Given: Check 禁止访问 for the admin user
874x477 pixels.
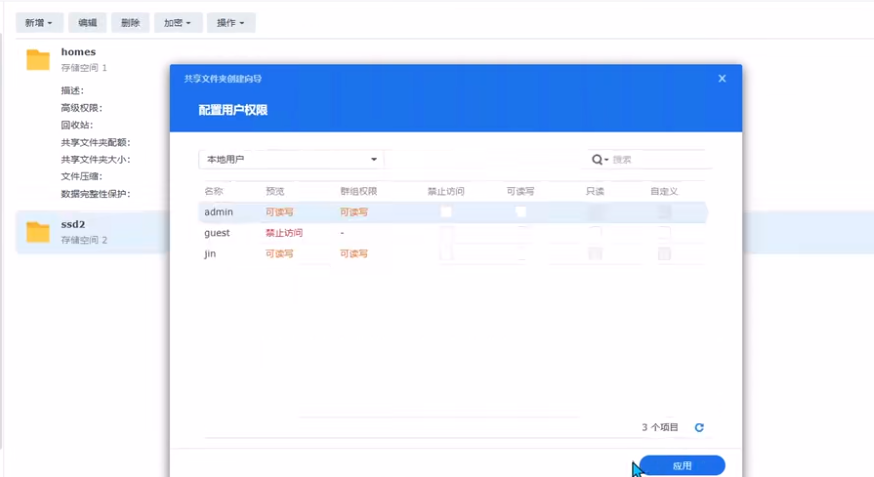Looking at the screenshot, I should (446, 212).
